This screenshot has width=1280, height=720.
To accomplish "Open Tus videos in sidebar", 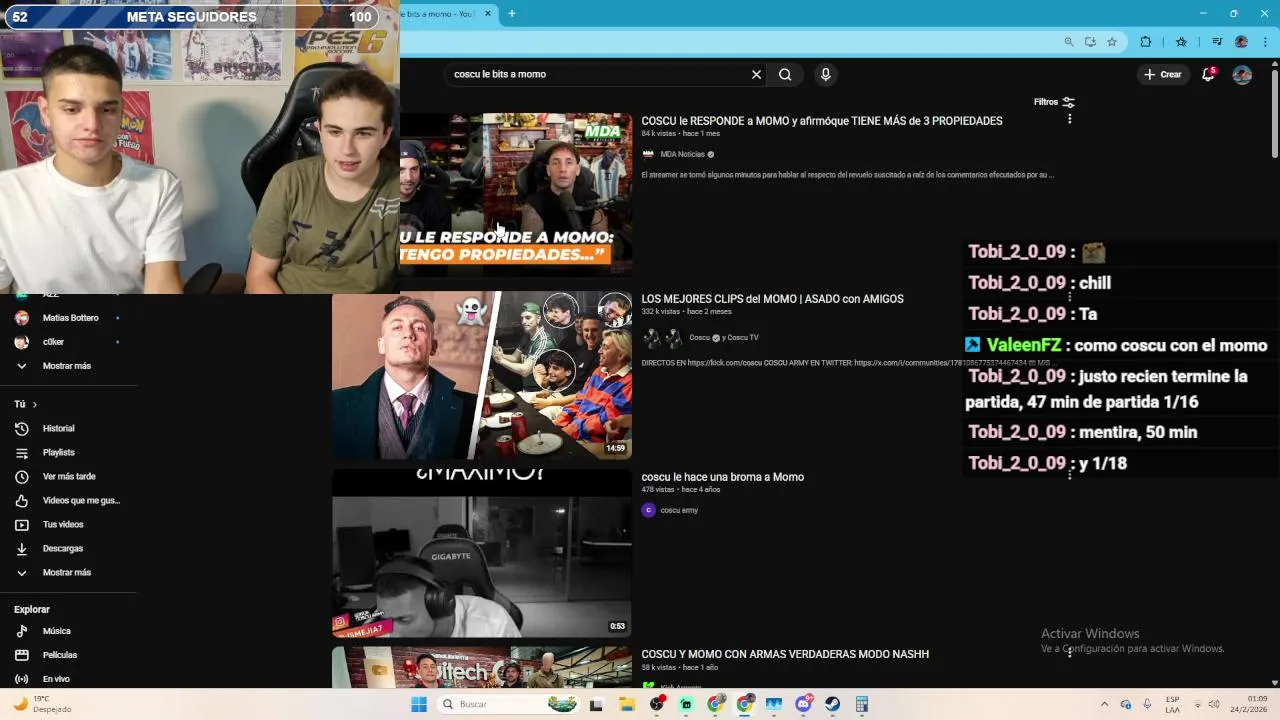I will (x=69, y=524).
